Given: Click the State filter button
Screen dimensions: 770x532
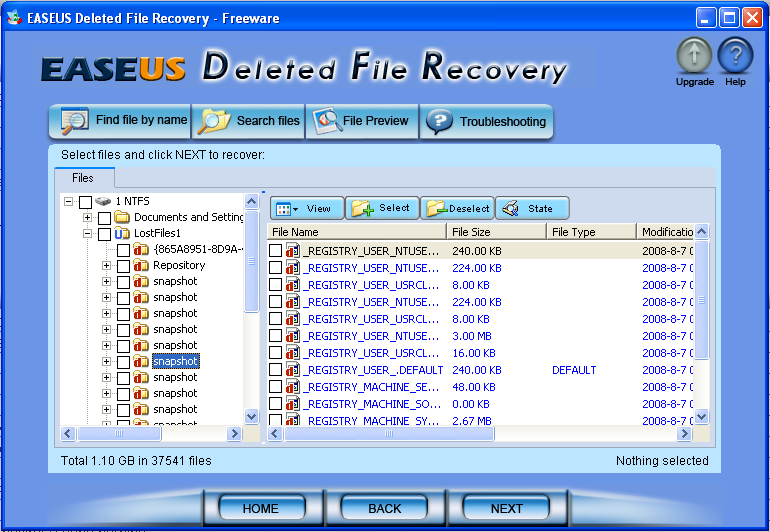Looking at the screenshot, I should tap(532, 208).
